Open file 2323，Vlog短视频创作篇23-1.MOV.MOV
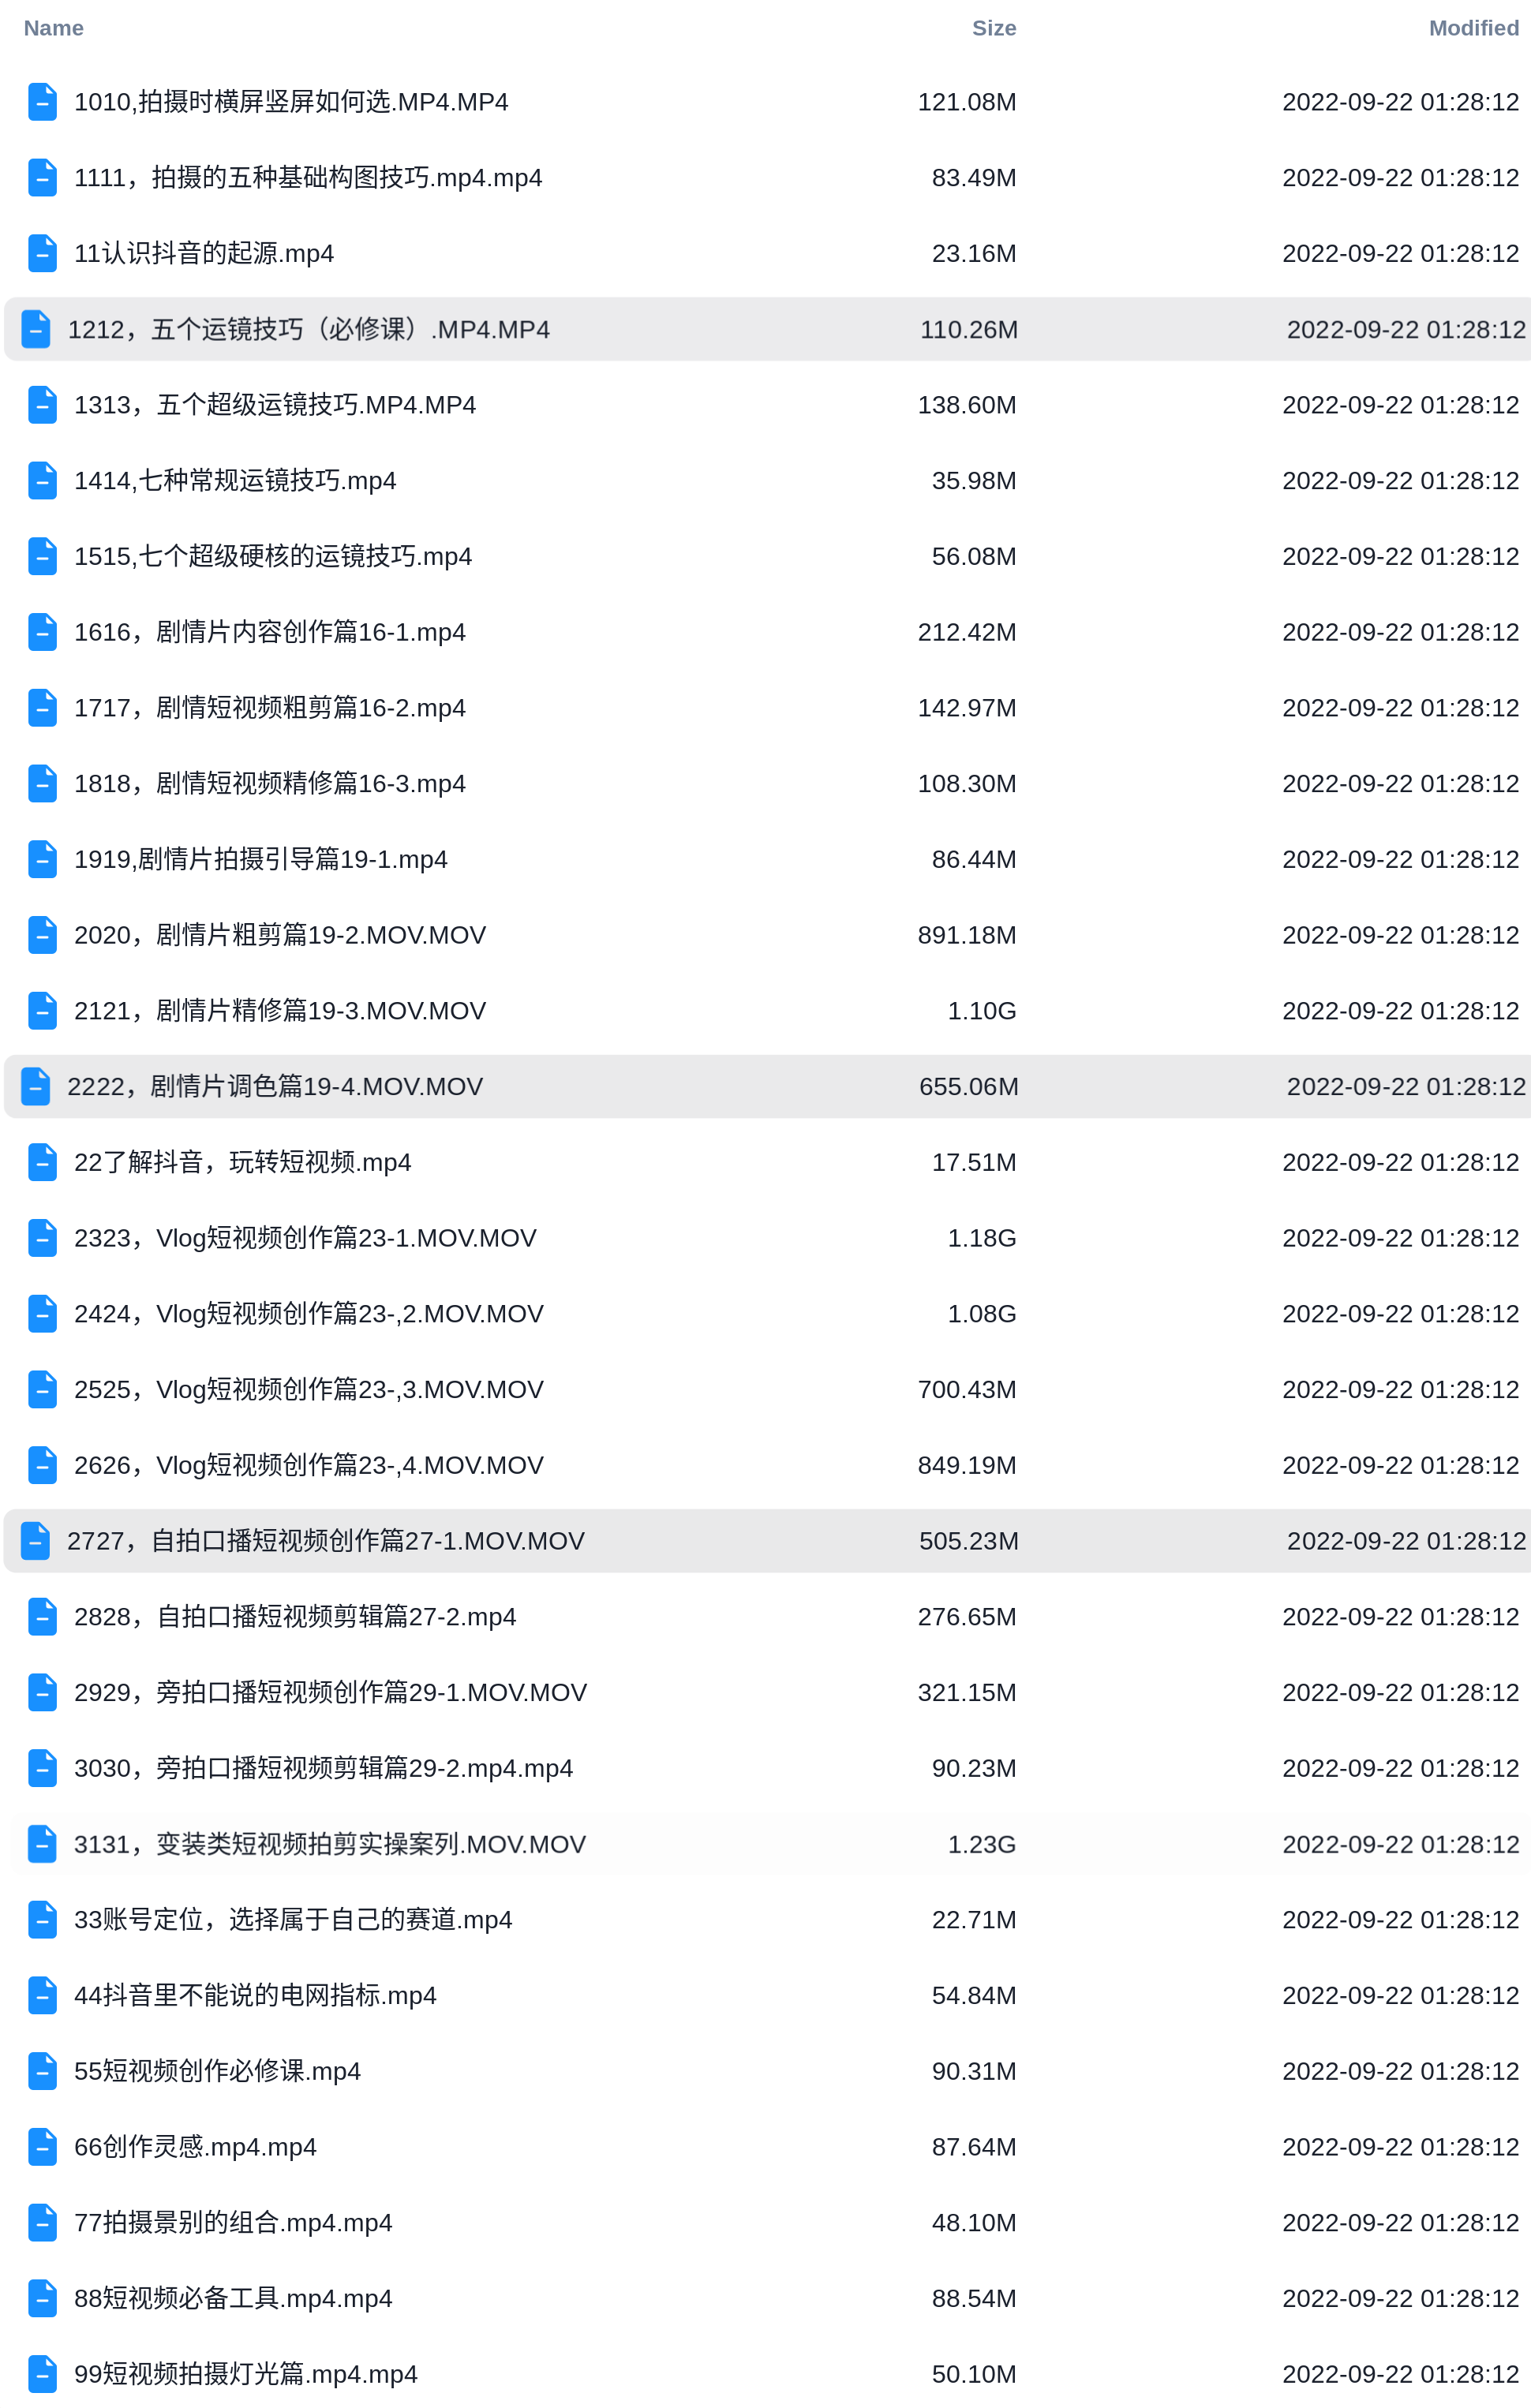 (305, 1238)
